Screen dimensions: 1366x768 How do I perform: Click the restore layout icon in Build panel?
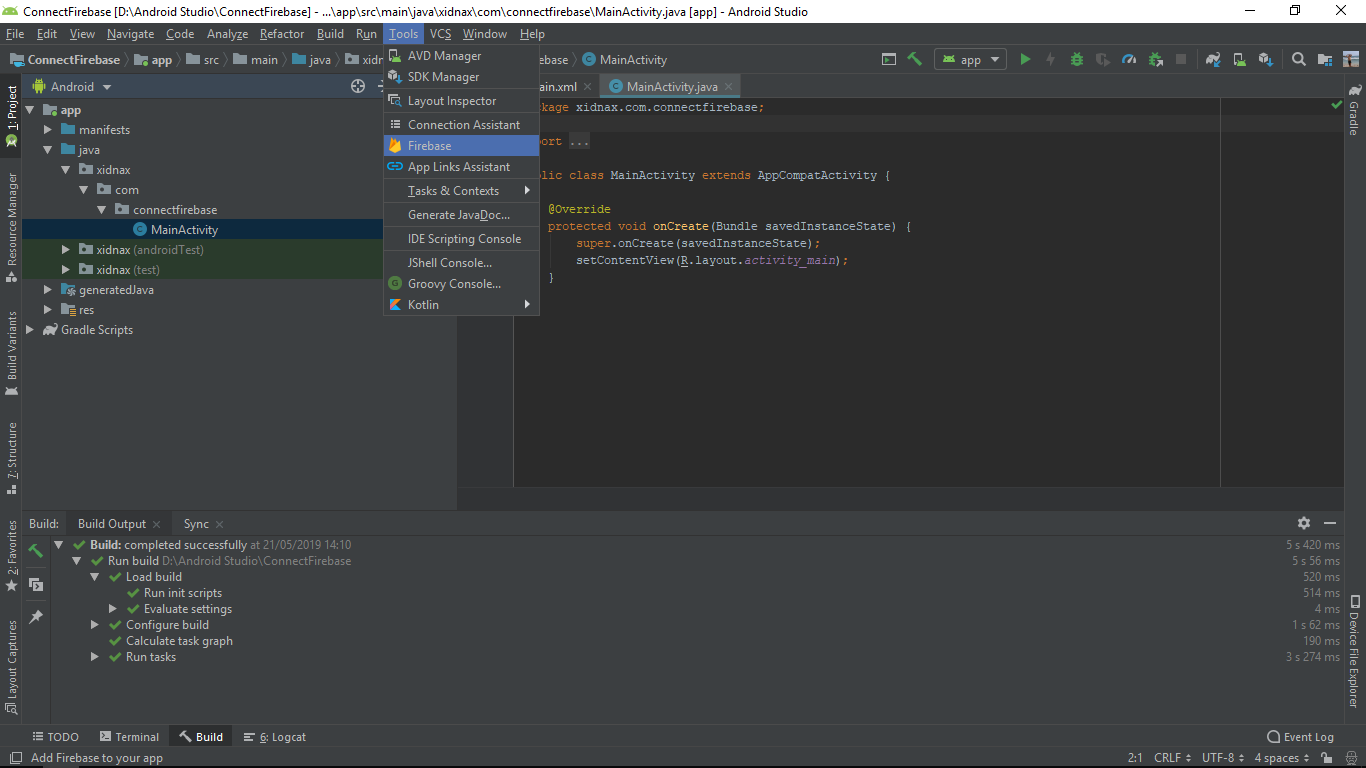point(36,584)
